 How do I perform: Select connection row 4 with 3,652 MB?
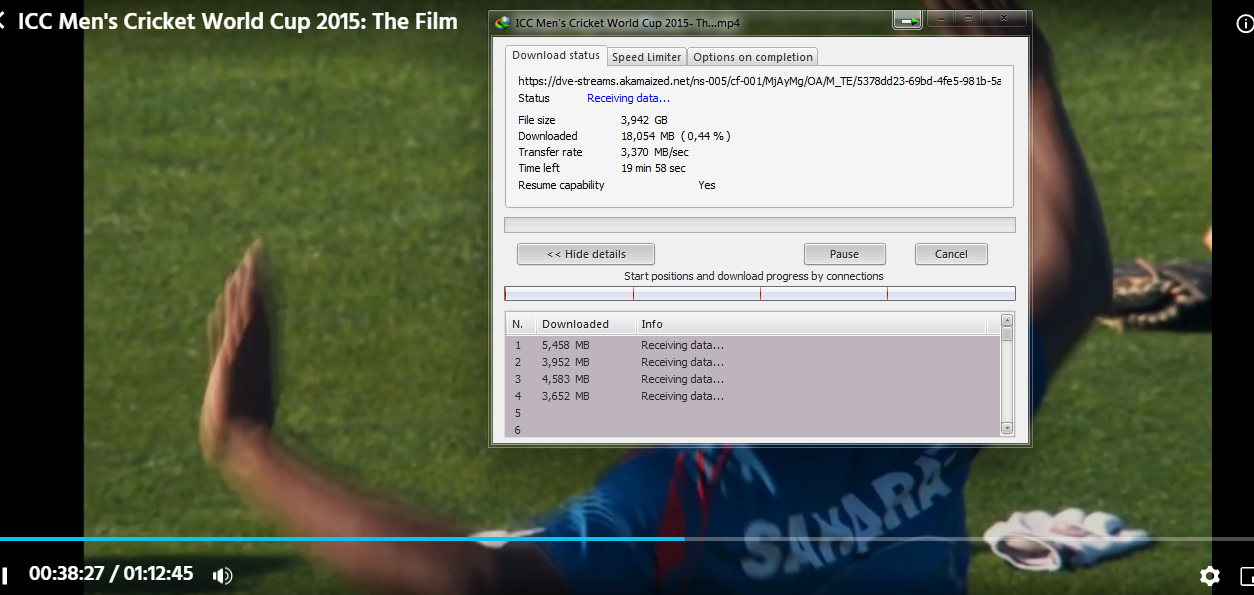coord(752,396)
